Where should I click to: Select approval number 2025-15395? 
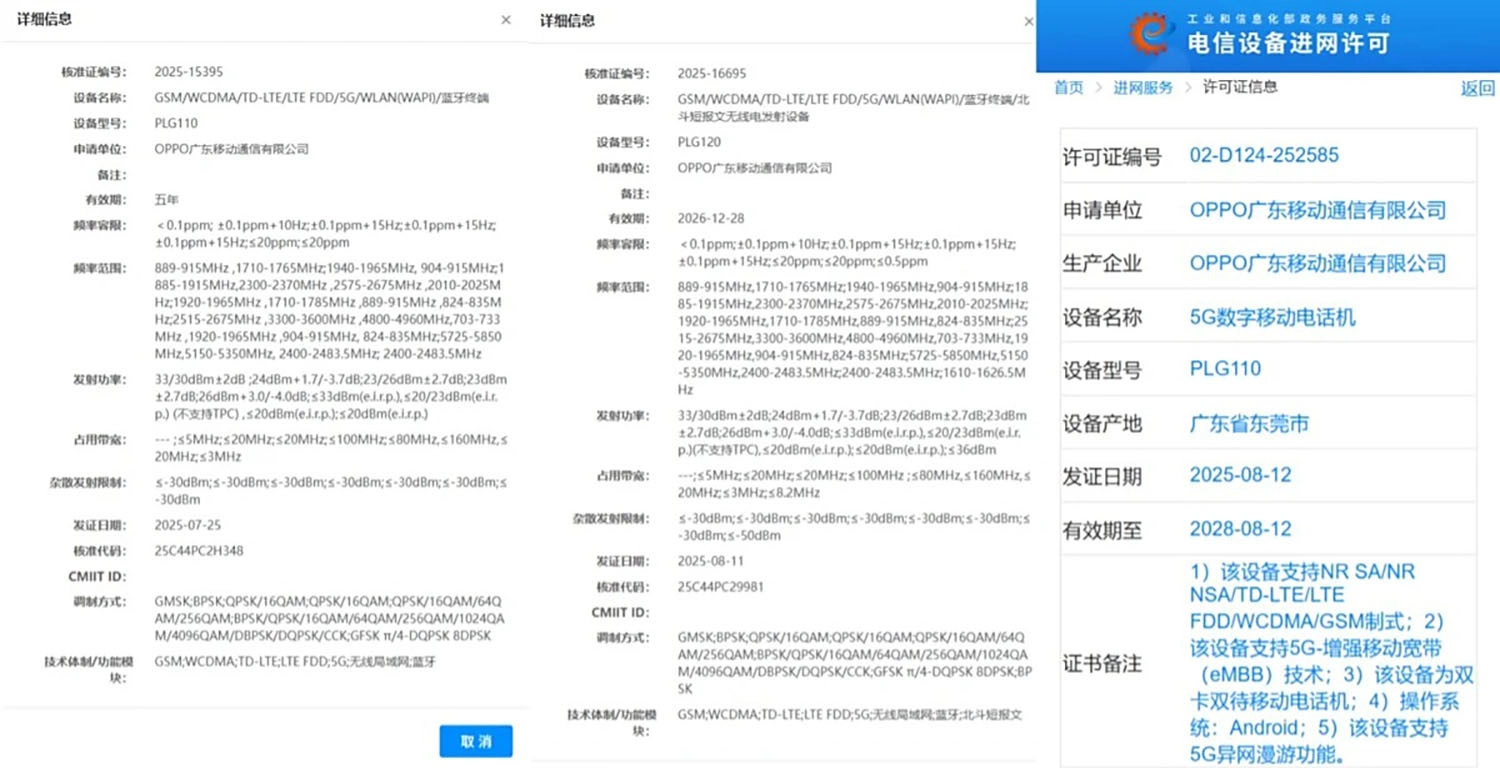[x=188, y=72]
